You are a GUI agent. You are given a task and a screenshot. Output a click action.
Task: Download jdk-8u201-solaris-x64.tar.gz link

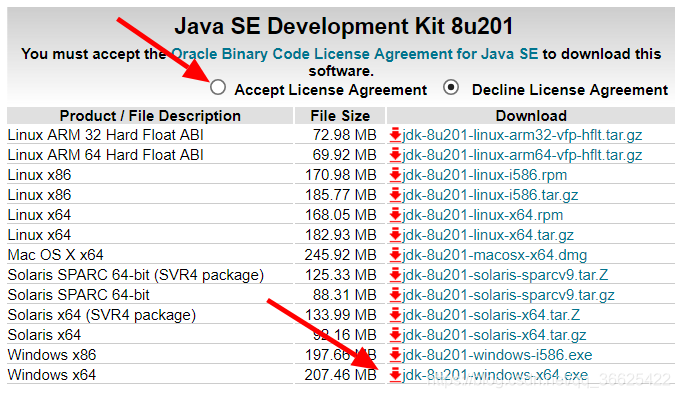pos(494,335)
